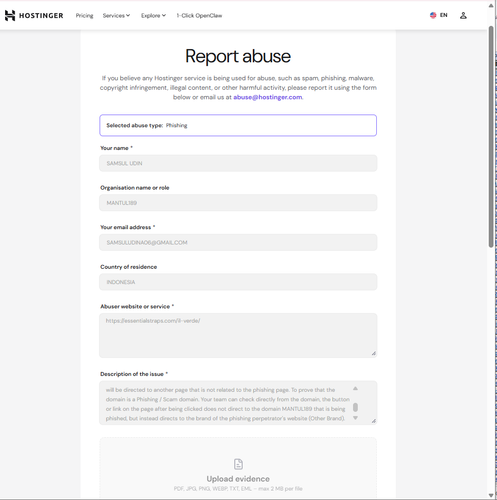Image resolution: width=497 pixels, height=500 pixels.
Task: Click the Your name label
Action: [116, 148]
